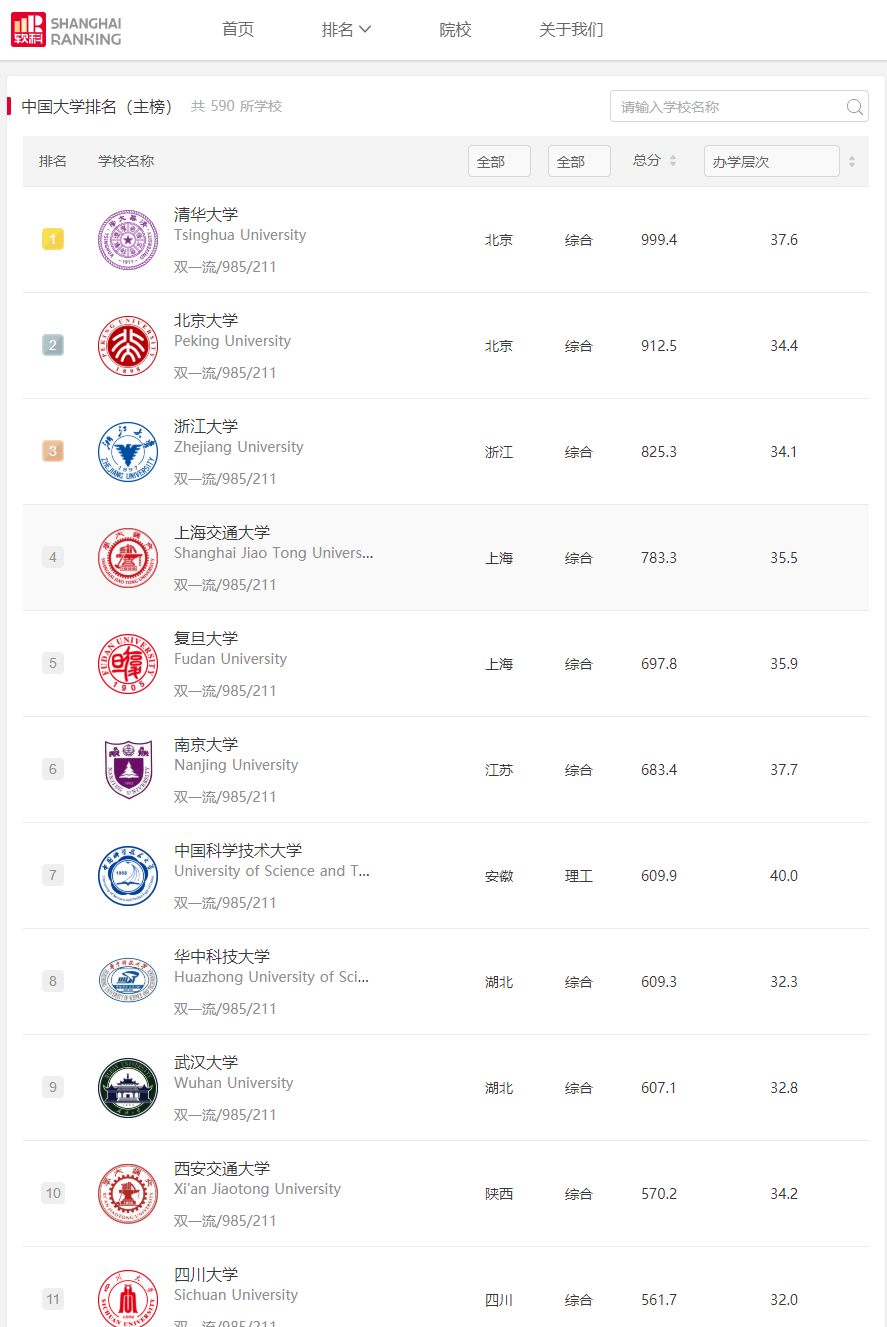887x1327 pixels.
Task: Open Nanjing University's purple shield logo
Action: 128,770
